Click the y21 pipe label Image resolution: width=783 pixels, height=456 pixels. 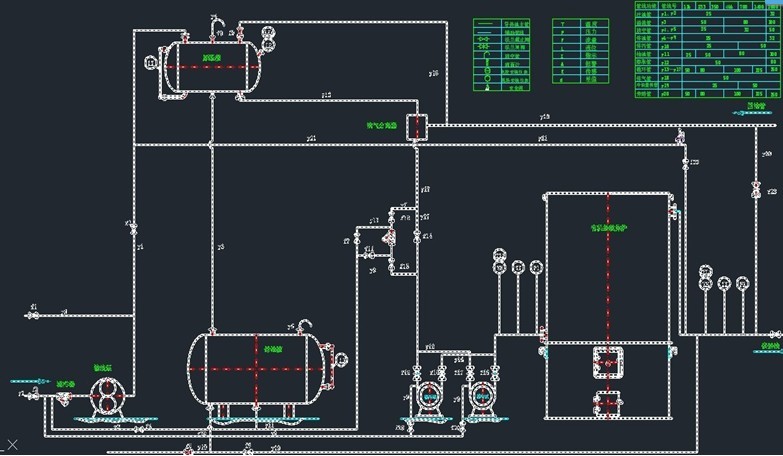pos(312,138)
